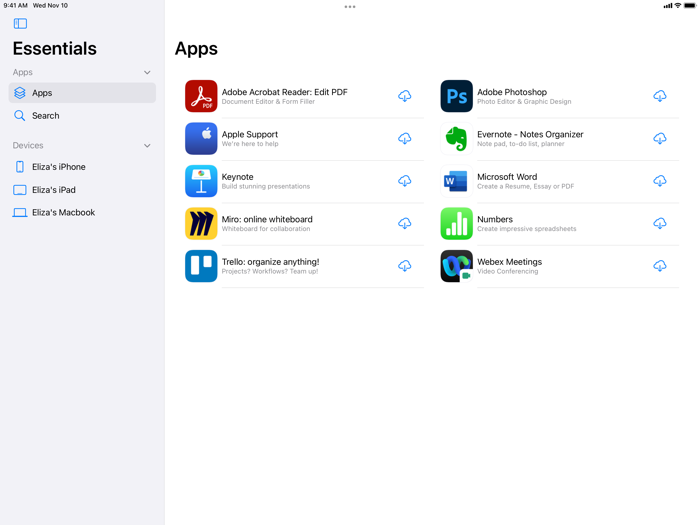Open the Apple Support app icon
Viewport: 700px width, 525px height.
201,138
